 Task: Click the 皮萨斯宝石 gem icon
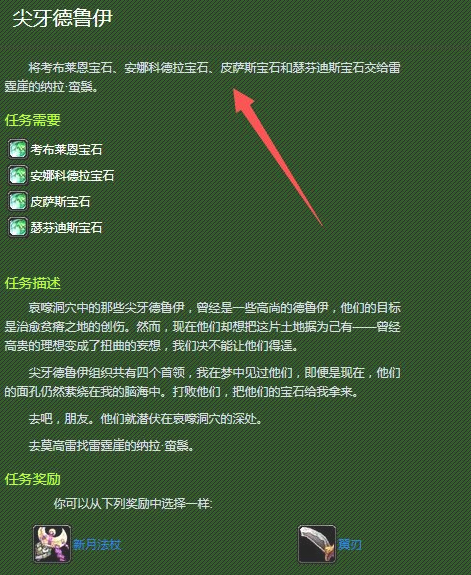[x=18, y=201]
